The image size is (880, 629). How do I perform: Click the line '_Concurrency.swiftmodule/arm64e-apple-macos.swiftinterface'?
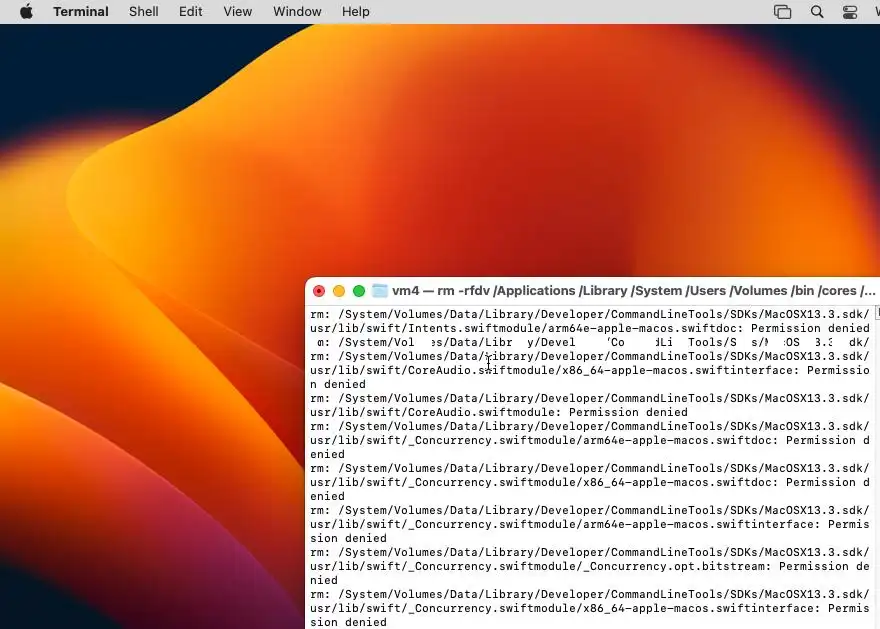tap(589, 525)
